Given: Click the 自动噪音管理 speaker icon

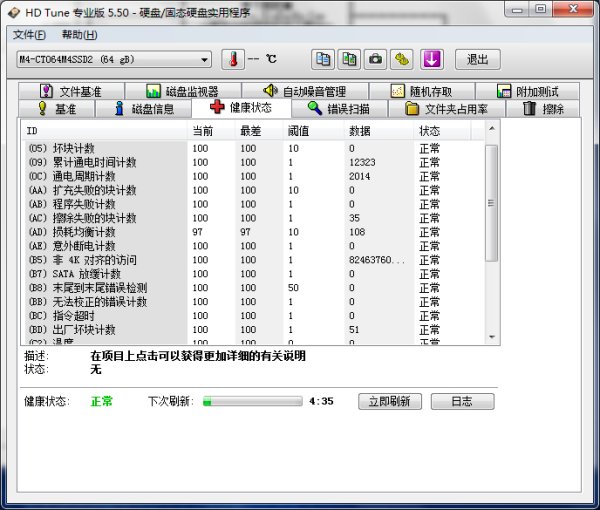Looking at the screenshot, I should [271, 91].
